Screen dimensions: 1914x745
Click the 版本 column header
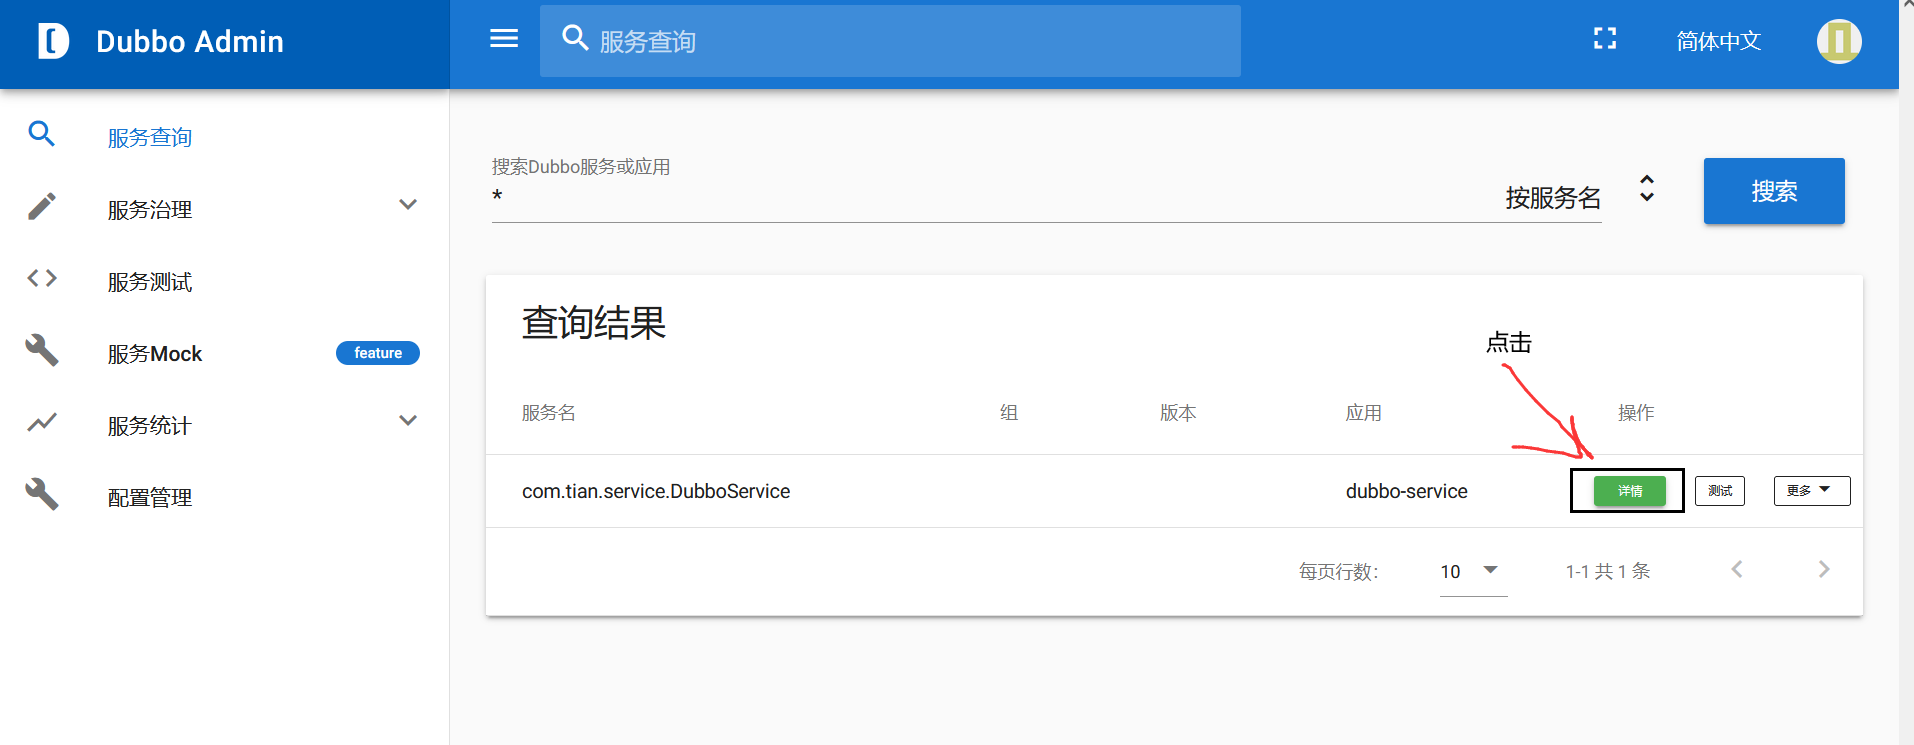click(x=1178, y=413)
